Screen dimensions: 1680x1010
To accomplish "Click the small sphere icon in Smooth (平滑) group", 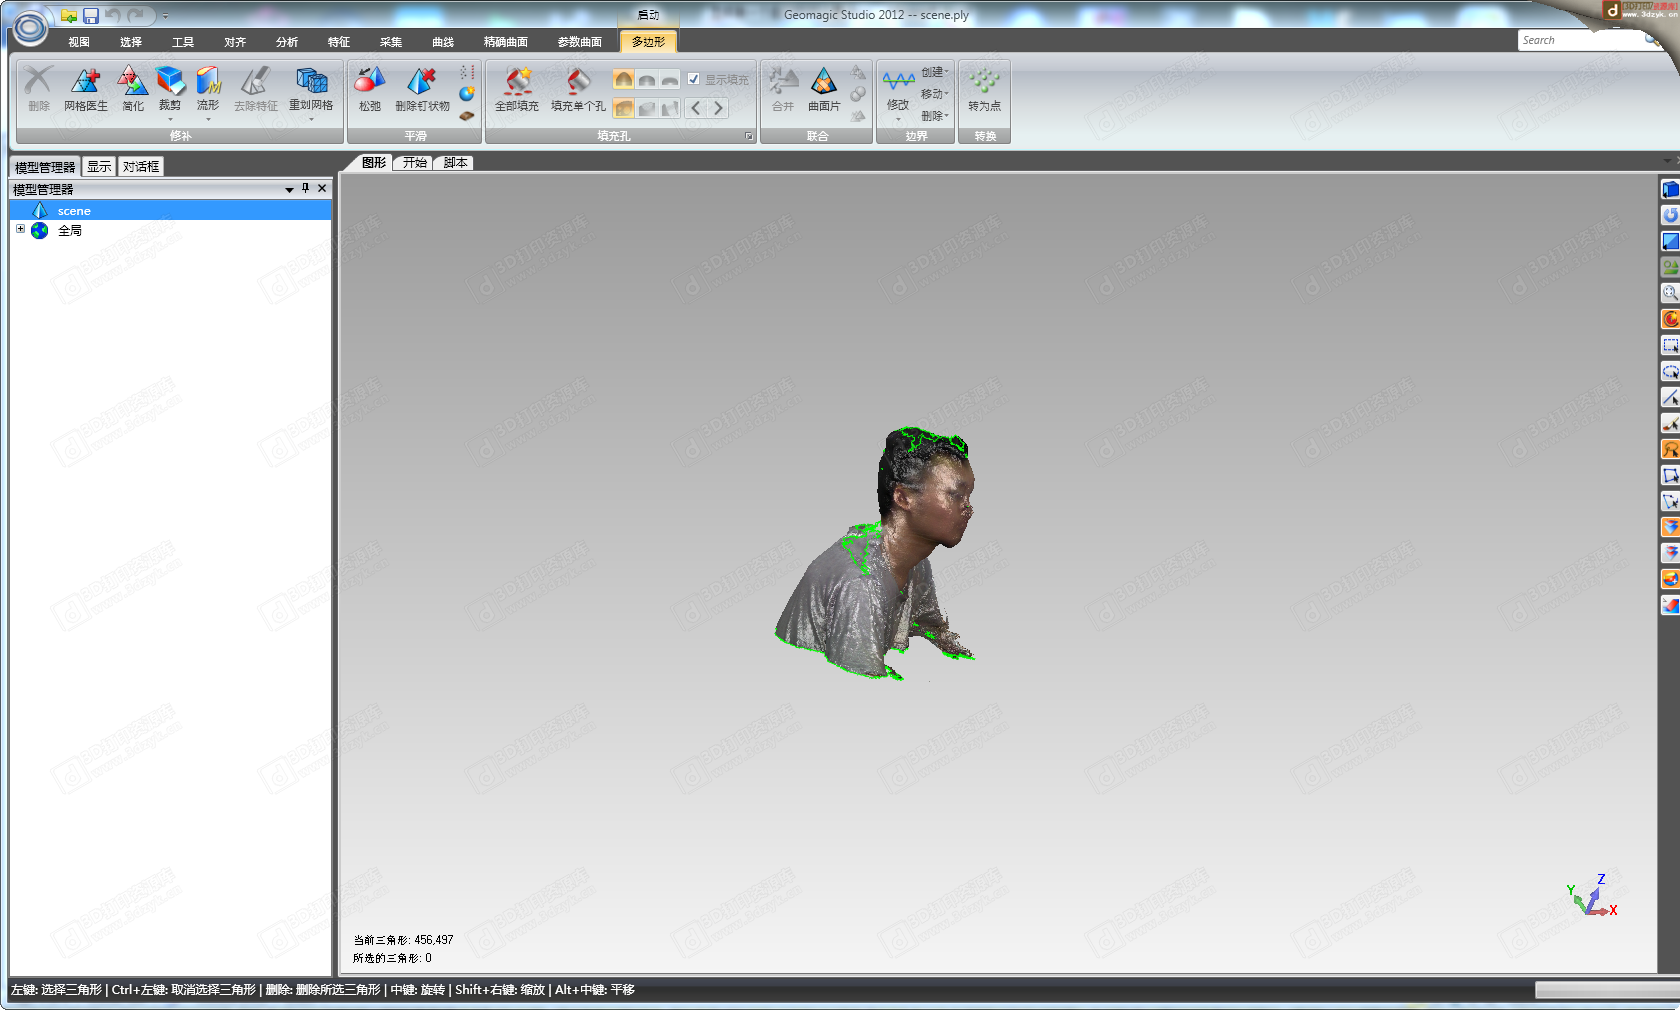I will (467, 94).
